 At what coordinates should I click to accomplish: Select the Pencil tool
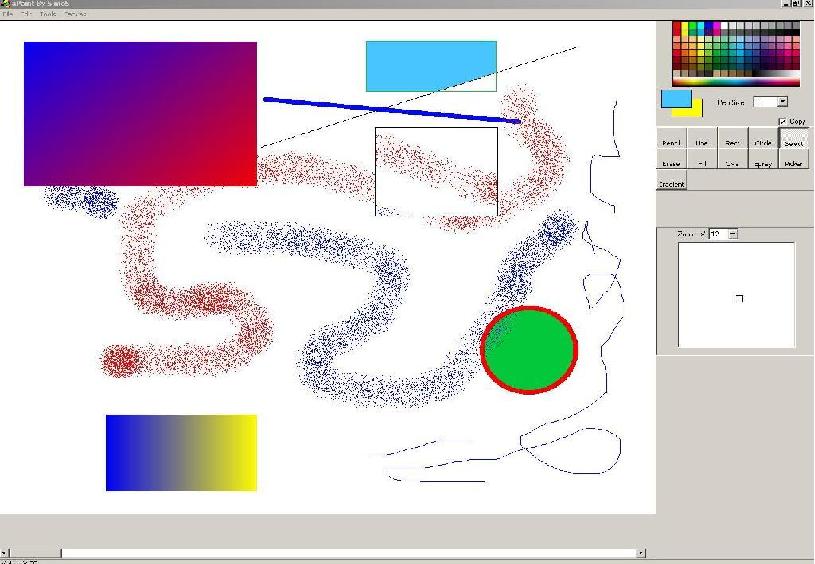[x=671, y=142]
